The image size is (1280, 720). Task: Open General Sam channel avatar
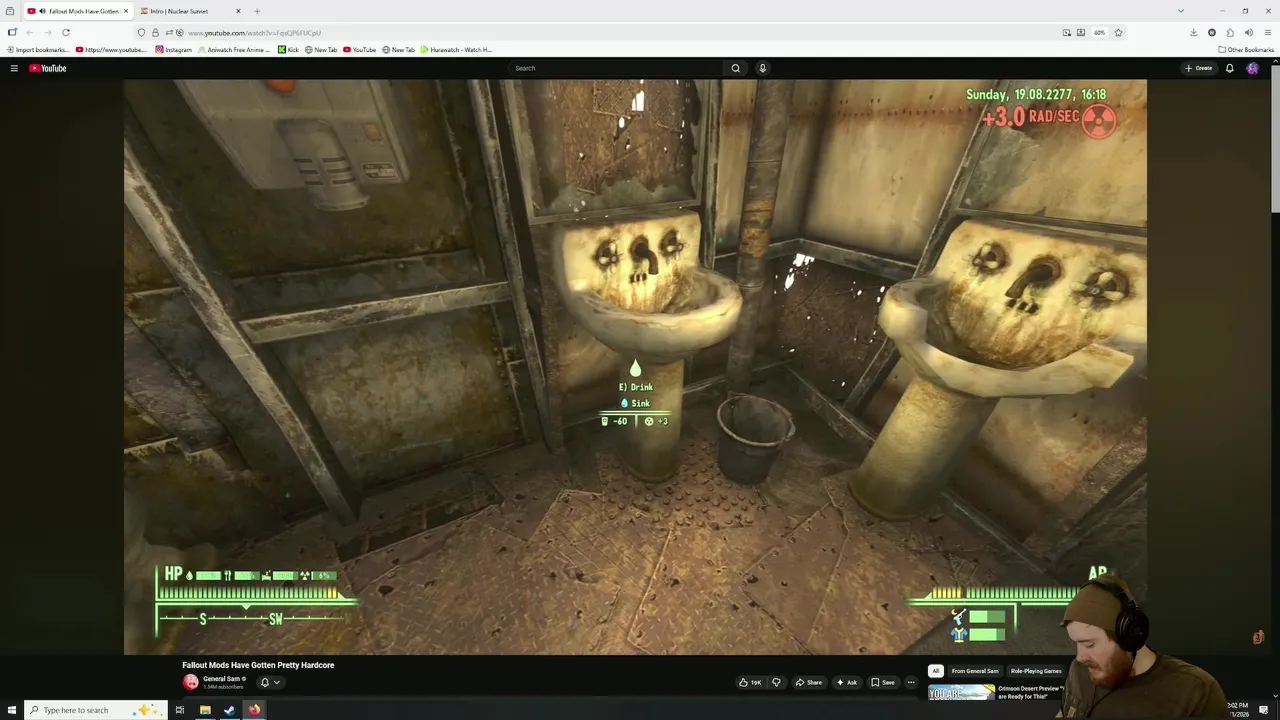[190, 682]
